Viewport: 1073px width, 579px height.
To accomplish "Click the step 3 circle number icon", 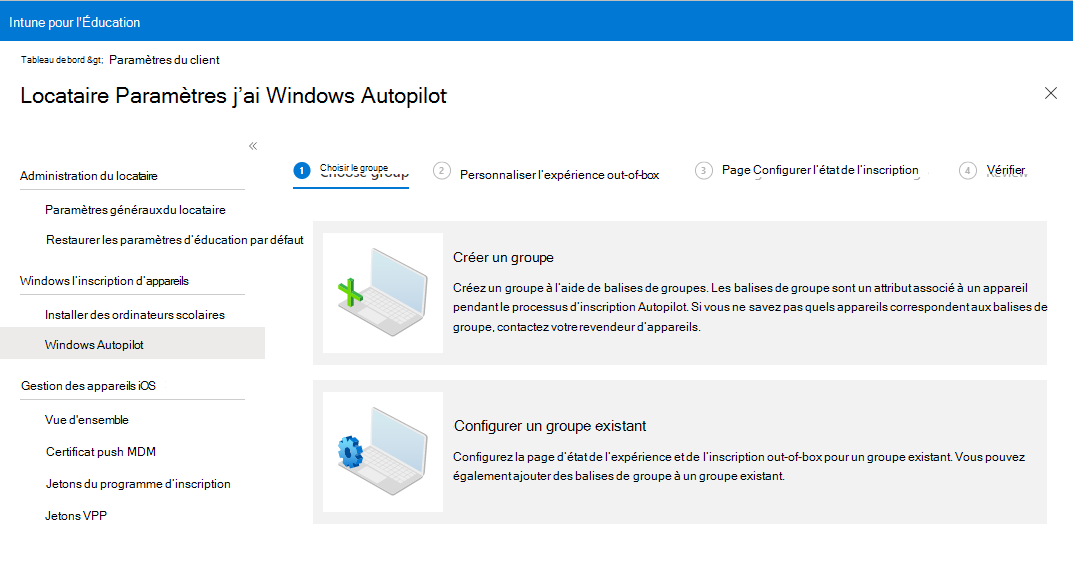I will (x=703, y=170).
